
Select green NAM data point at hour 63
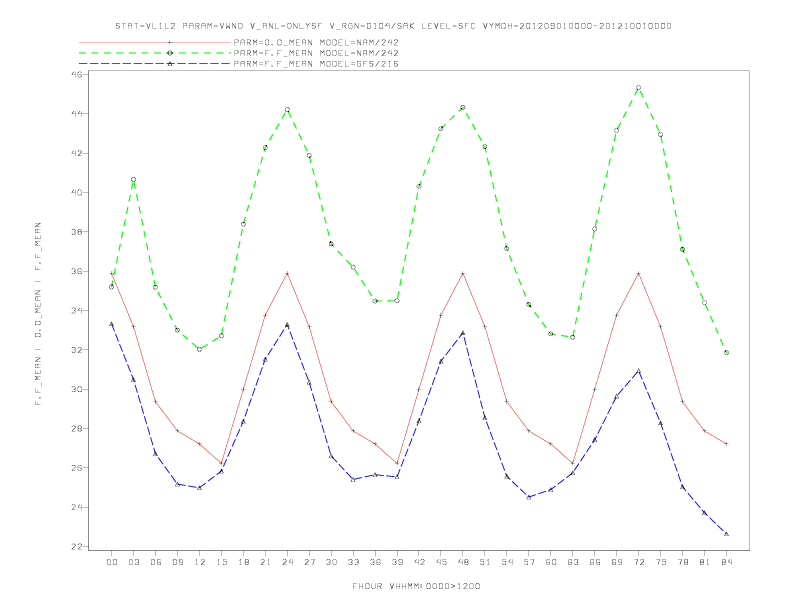(x=573, y=337)
